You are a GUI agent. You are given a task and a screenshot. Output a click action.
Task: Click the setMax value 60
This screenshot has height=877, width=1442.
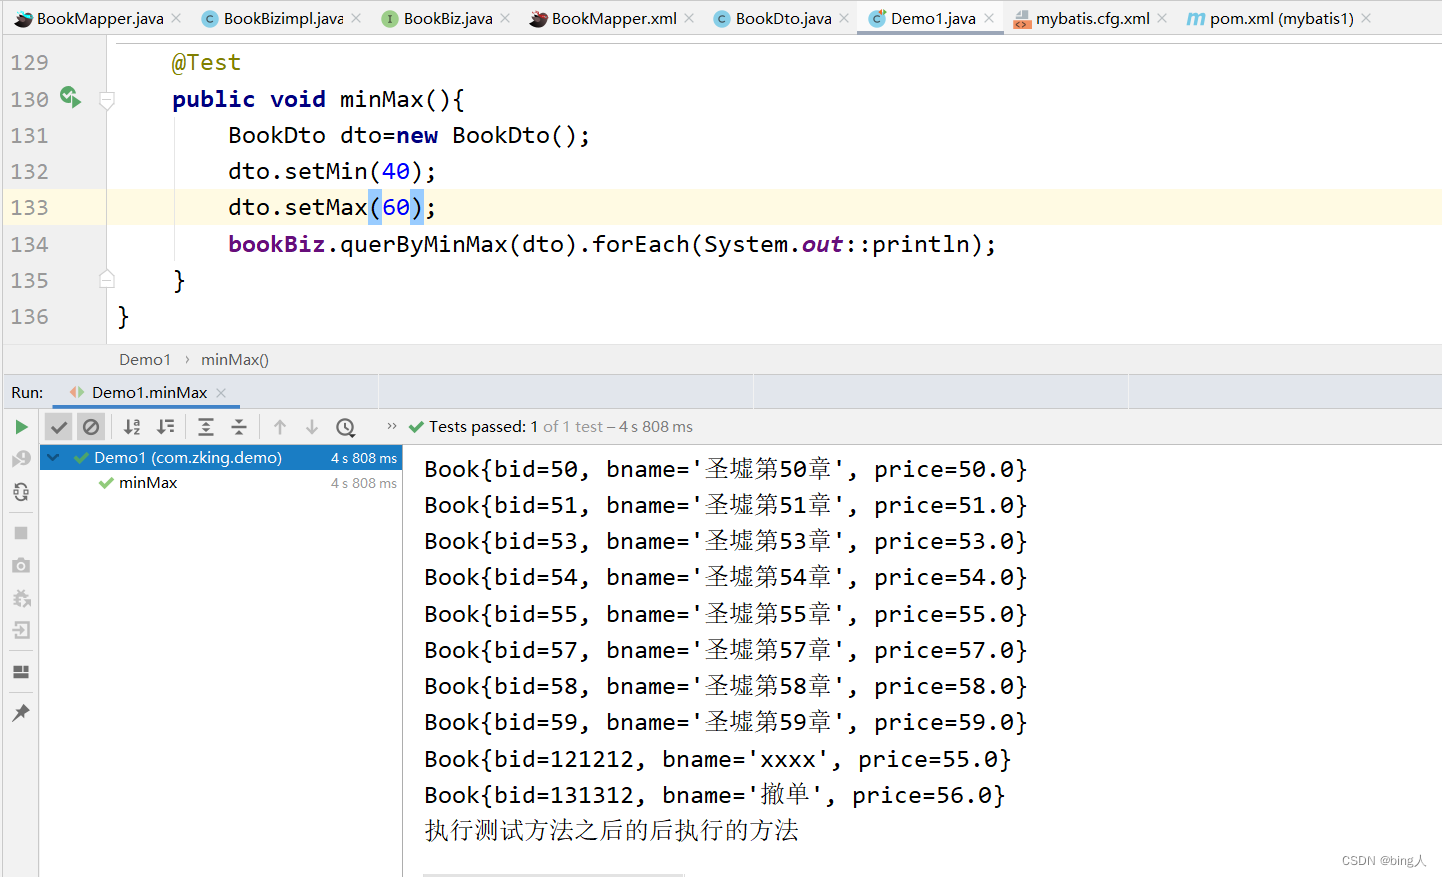click(x=396, y=207)
